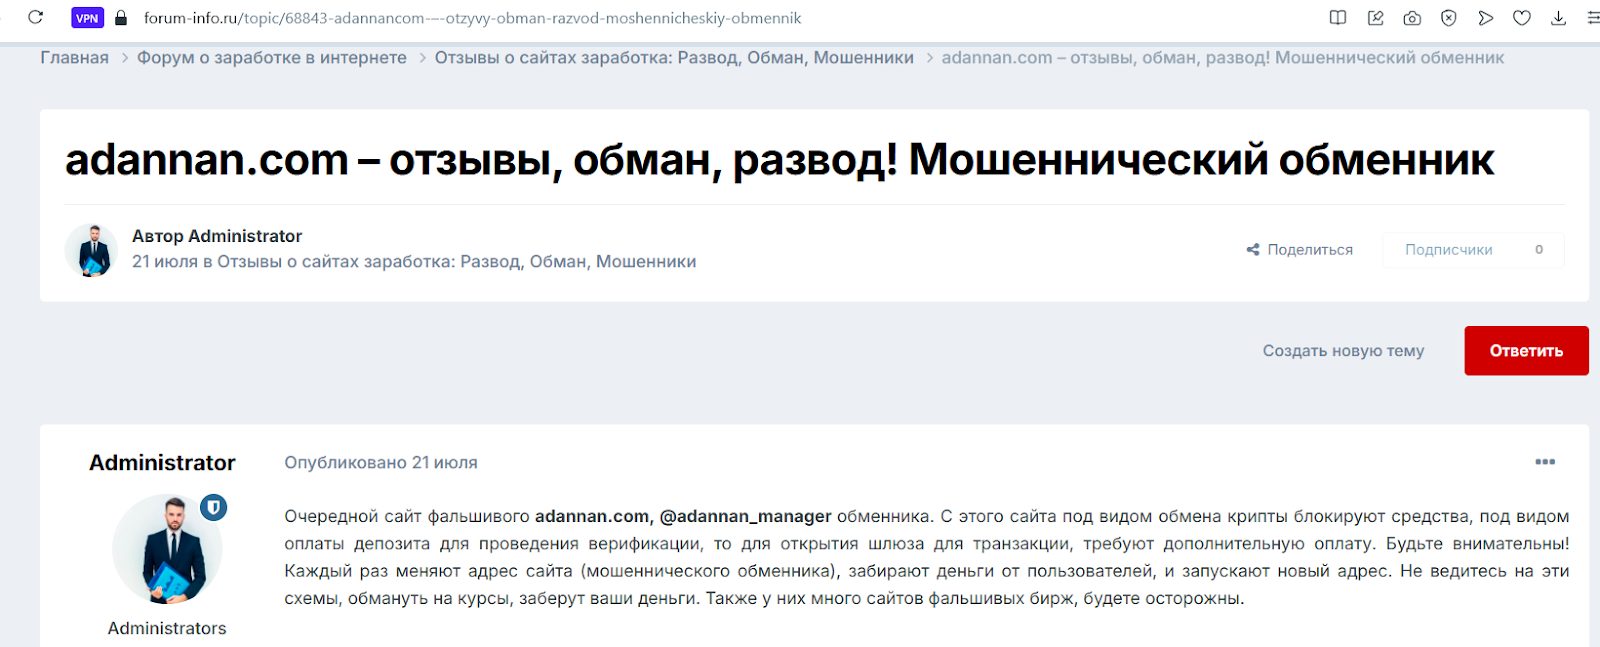Screen dimensions: 1600x647
Task: Click the moderator shield badge on the avatar
Action: click(213, 508)
